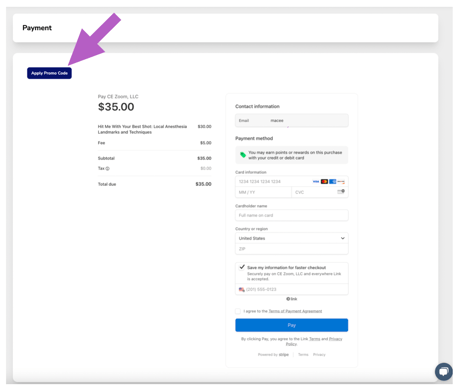The width and height of the screenshot is (462, 391).
Task: Click the Mastercard logo
Action: (324, 182)
